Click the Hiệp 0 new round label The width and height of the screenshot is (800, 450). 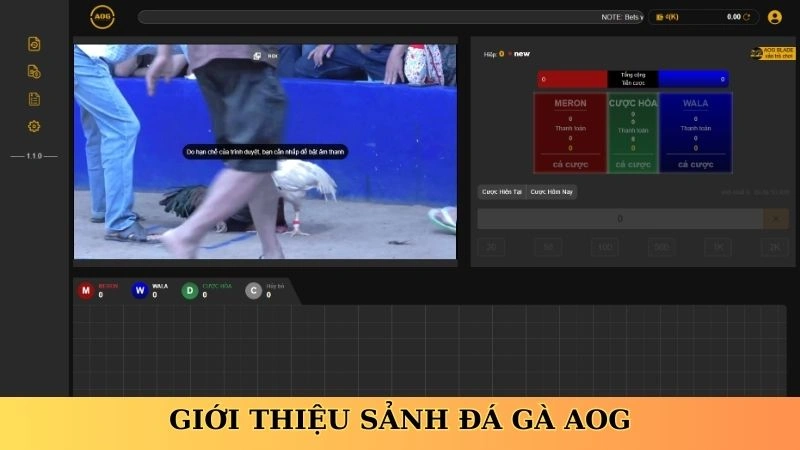click(507, 54)
